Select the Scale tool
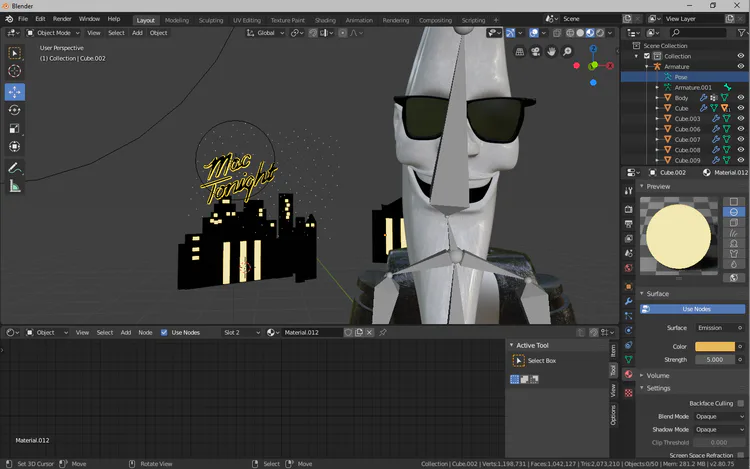The width and height of the screenshot is (750, 469). pyautogui.click(x=15, y=128)
